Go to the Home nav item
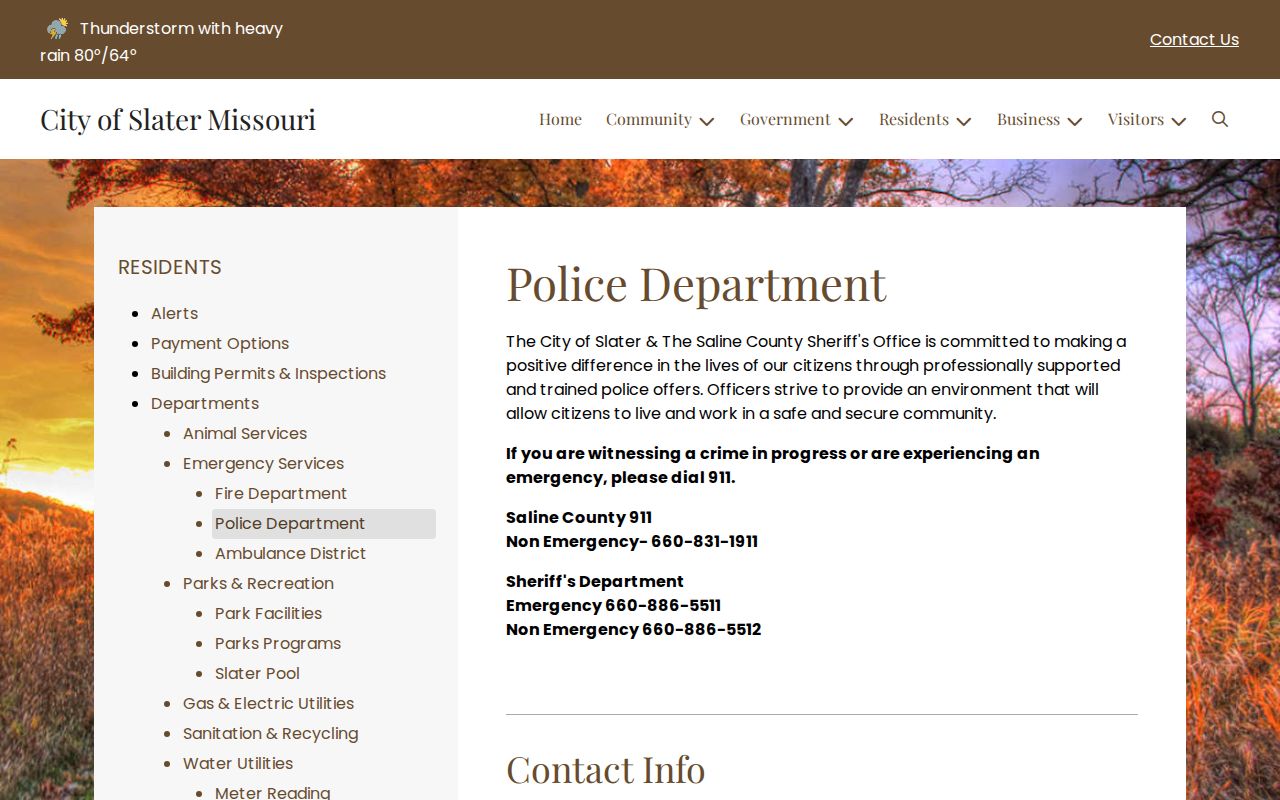 coord(560,119)
